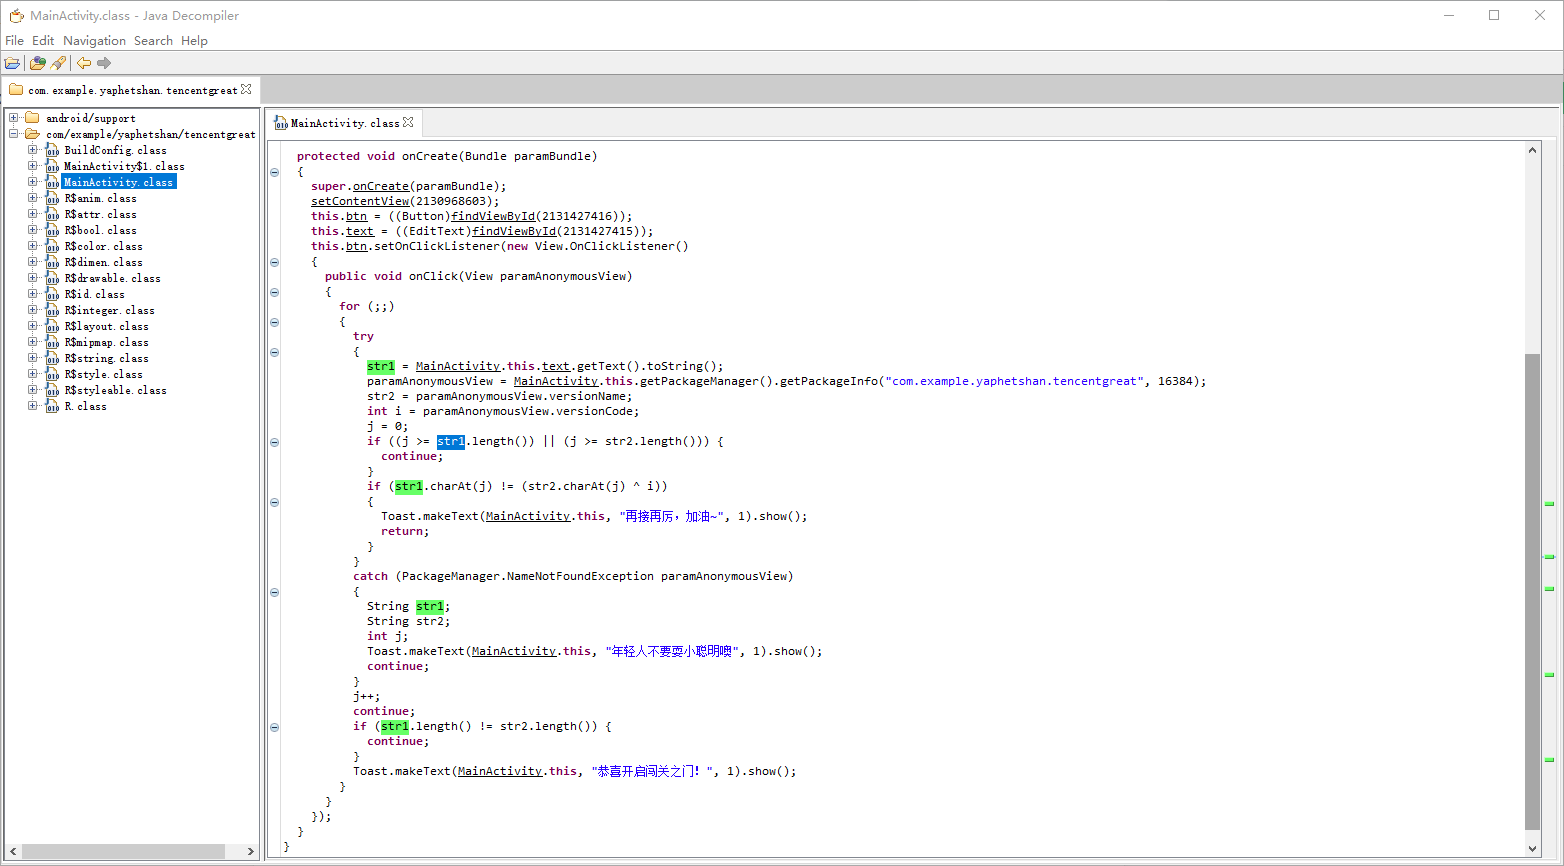Select R$mipmap.class in the tree
This screenshot has height=866, width=1564.
point(106,342)
